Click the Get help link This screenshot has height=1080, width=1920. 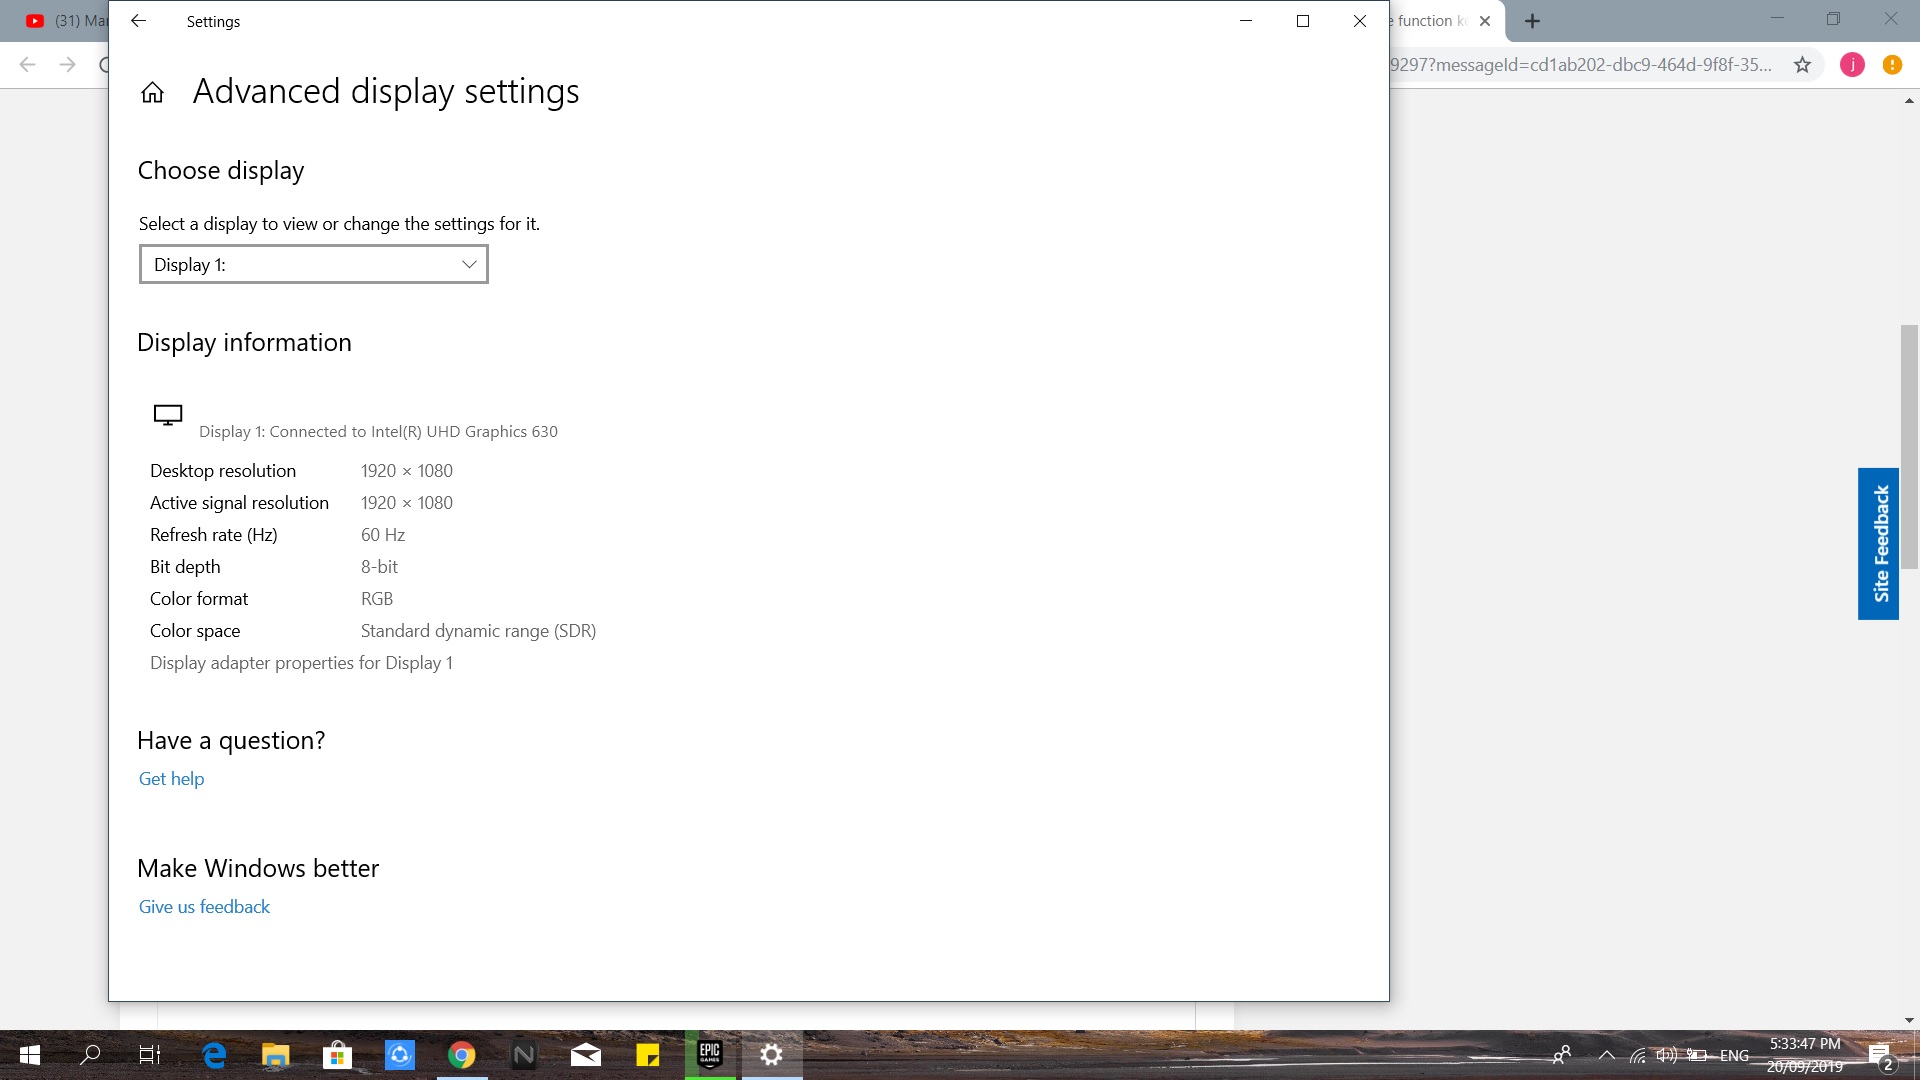pyautogui.click(x=171, y=779)
